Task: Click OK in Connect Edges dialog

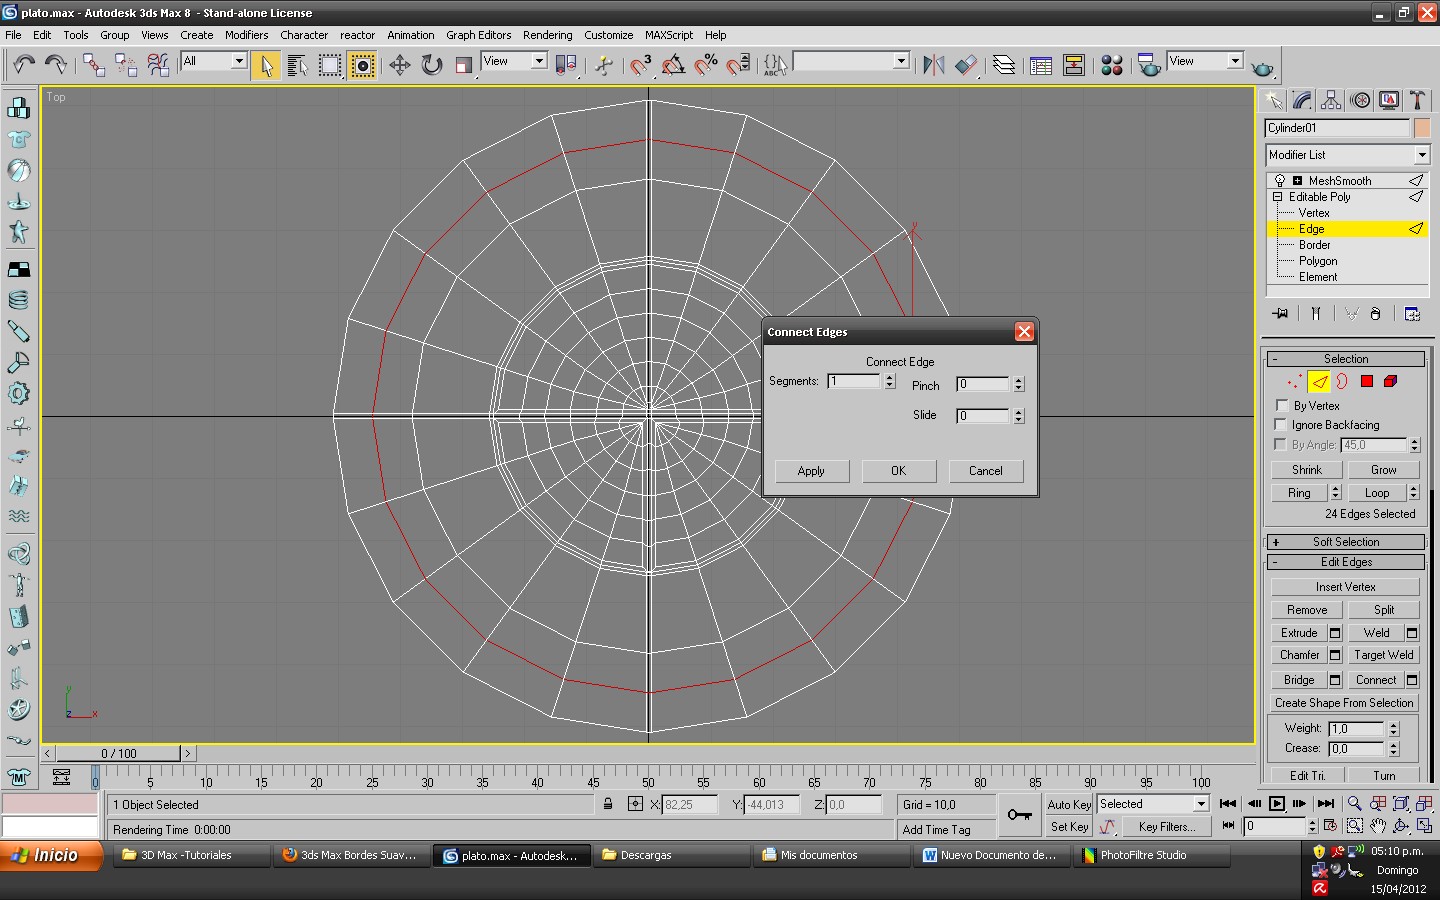Action: click(x=898, y=471)
